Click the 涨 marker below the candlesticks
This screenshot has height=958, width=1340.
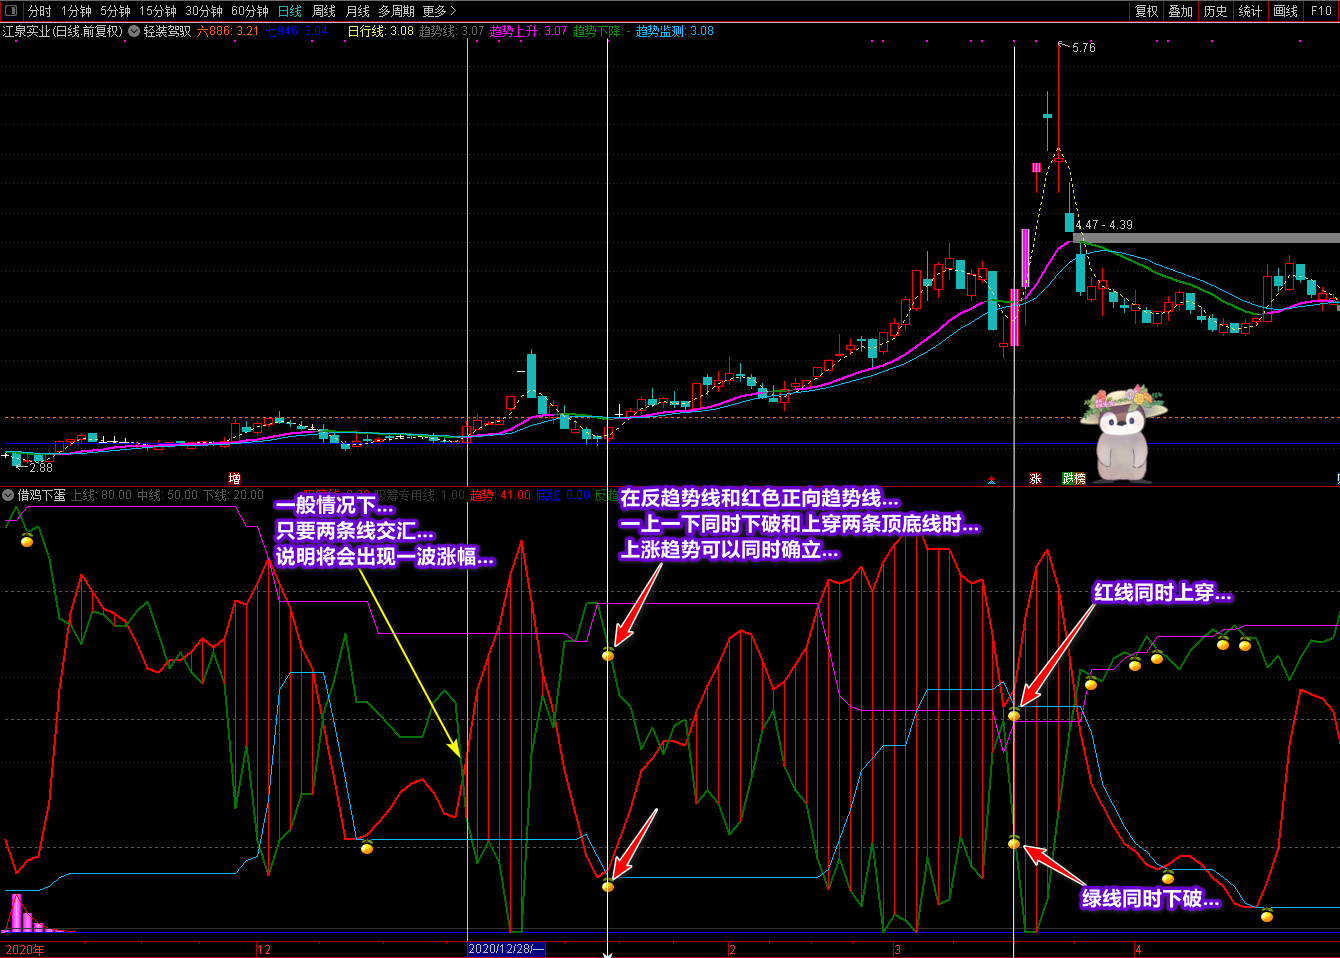pyautogui.click(x=1035, y=479)
